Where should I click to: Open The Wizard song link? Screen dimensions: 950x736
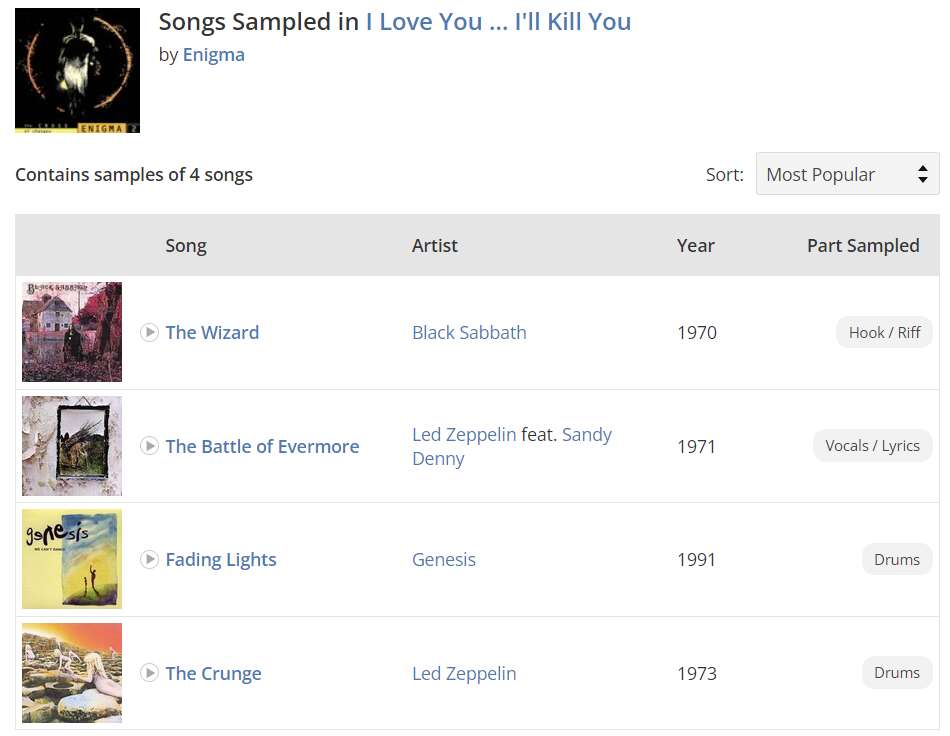click(x=212, y=332)
